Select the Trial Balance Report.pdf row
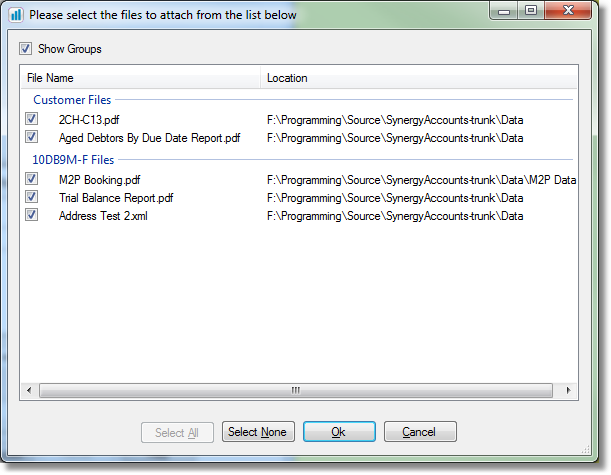The width and height of the screenshot is (611, 475). [116, 198]
